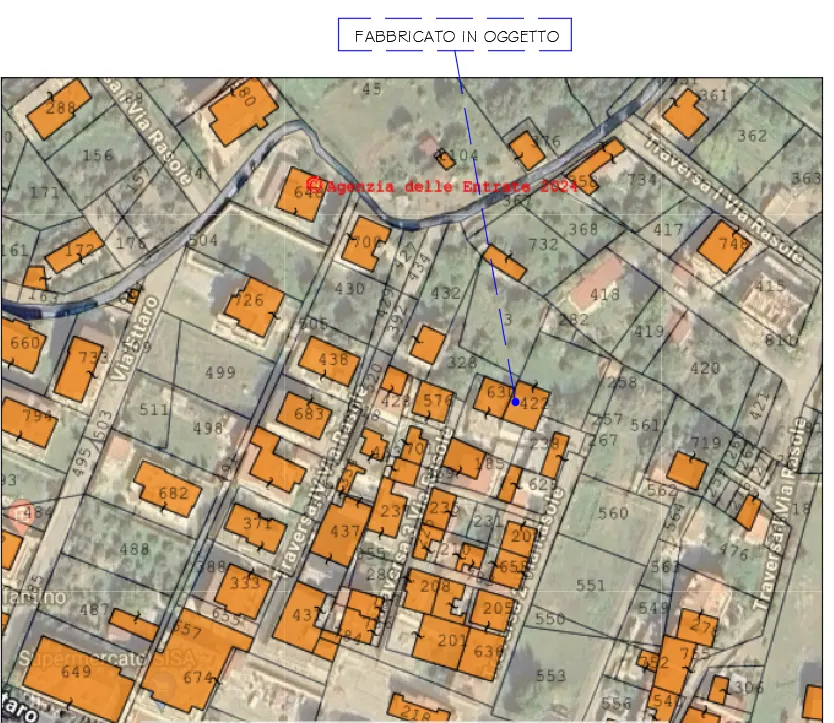Select parcel number 719
The height and width of the screenshot is (723, 834).
705,443
